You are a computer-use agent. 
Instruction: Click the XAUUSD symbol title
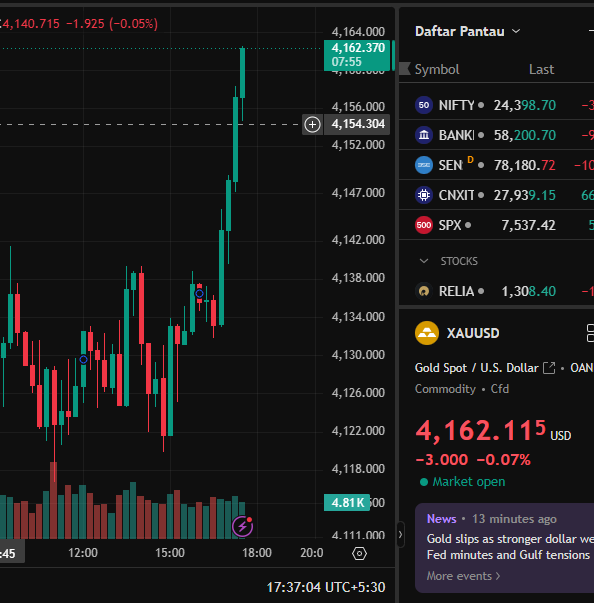pyautogui.click(x=473, y=333)
